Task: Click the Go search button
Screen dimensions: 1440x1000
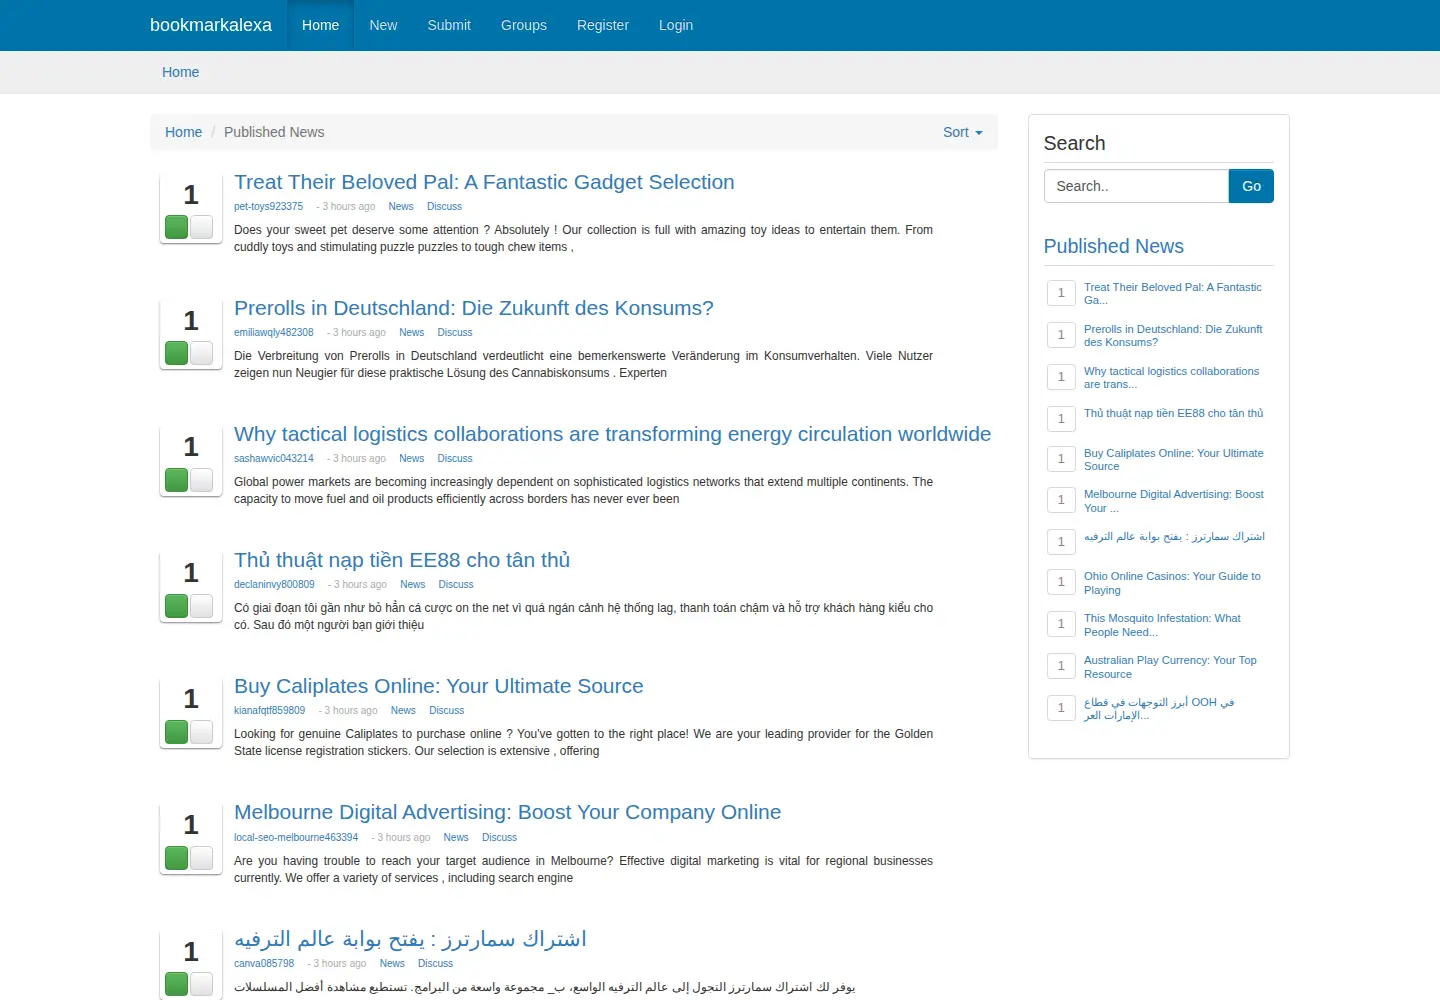Action: pos(1251,186)
